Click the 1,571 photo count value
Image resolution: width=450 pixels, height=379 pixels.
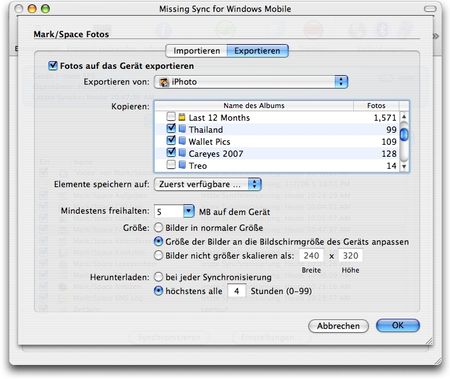click(x=385, y=118)
